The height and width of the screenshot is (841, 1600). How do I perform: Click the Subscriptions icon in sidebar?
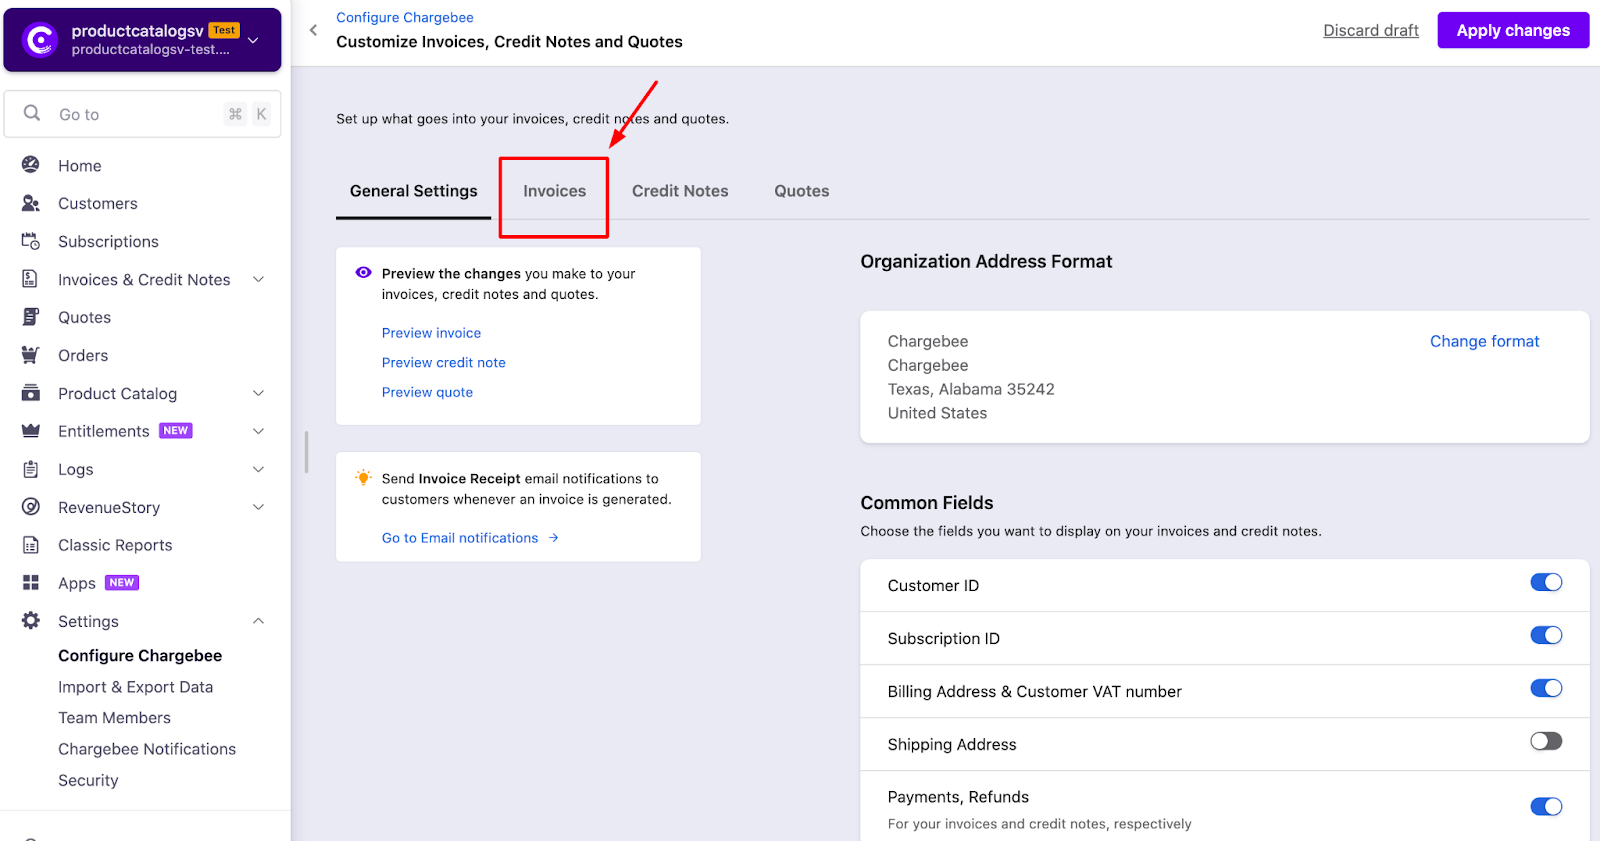(31, 241)
